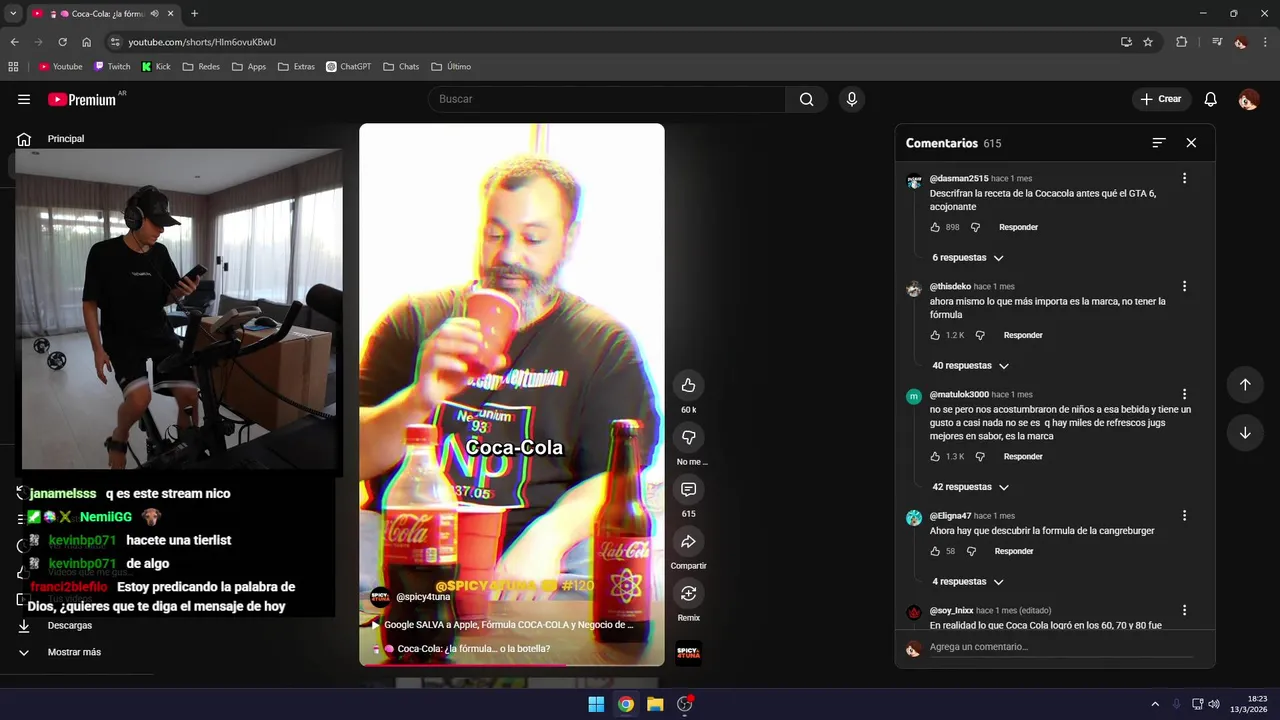Viewport: 1280px width, 720px height.
Task: Show hidden tray icons chevron
Action: click(x=1155, y=704)
